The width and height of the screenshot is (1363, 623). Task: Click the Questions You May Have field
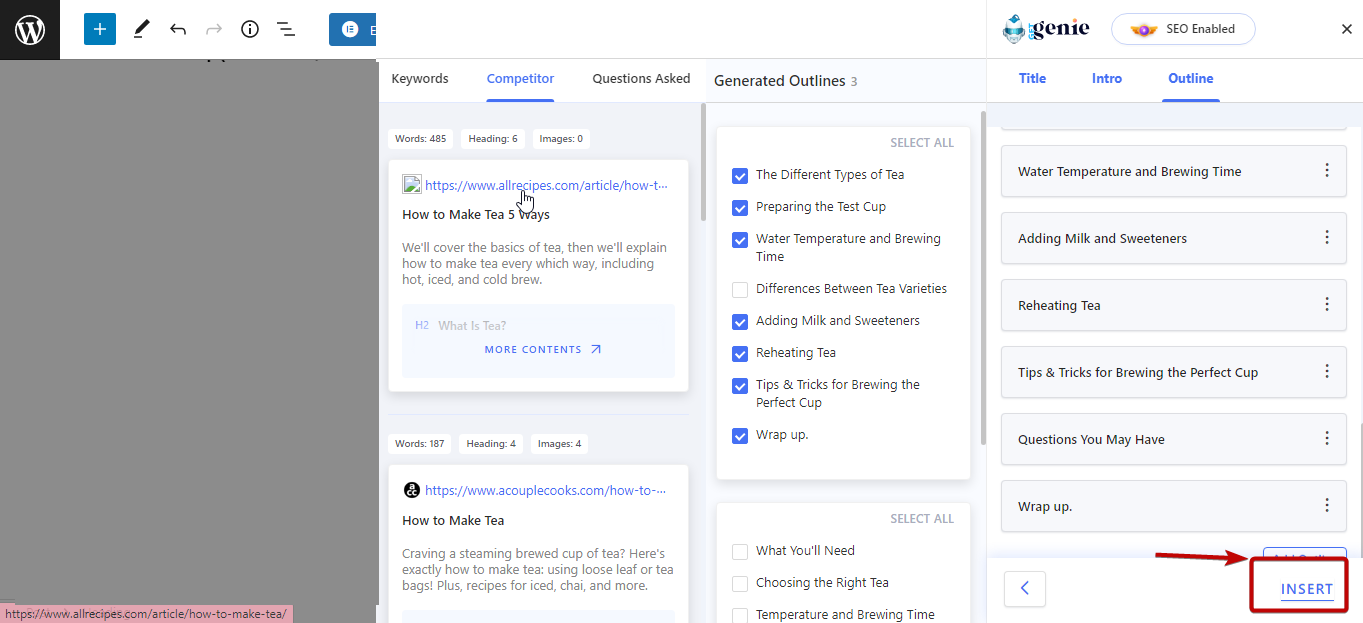(1173, 440)
